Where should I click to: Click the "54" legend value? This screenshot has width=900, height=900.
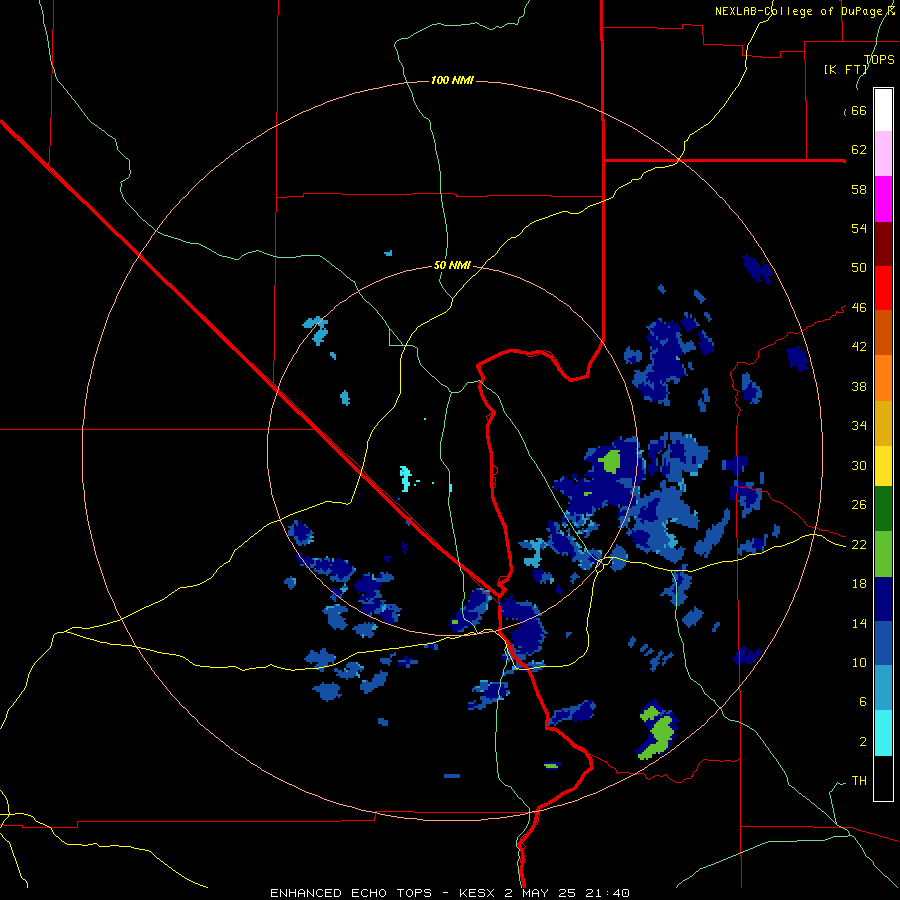click(x=859, y=228)
